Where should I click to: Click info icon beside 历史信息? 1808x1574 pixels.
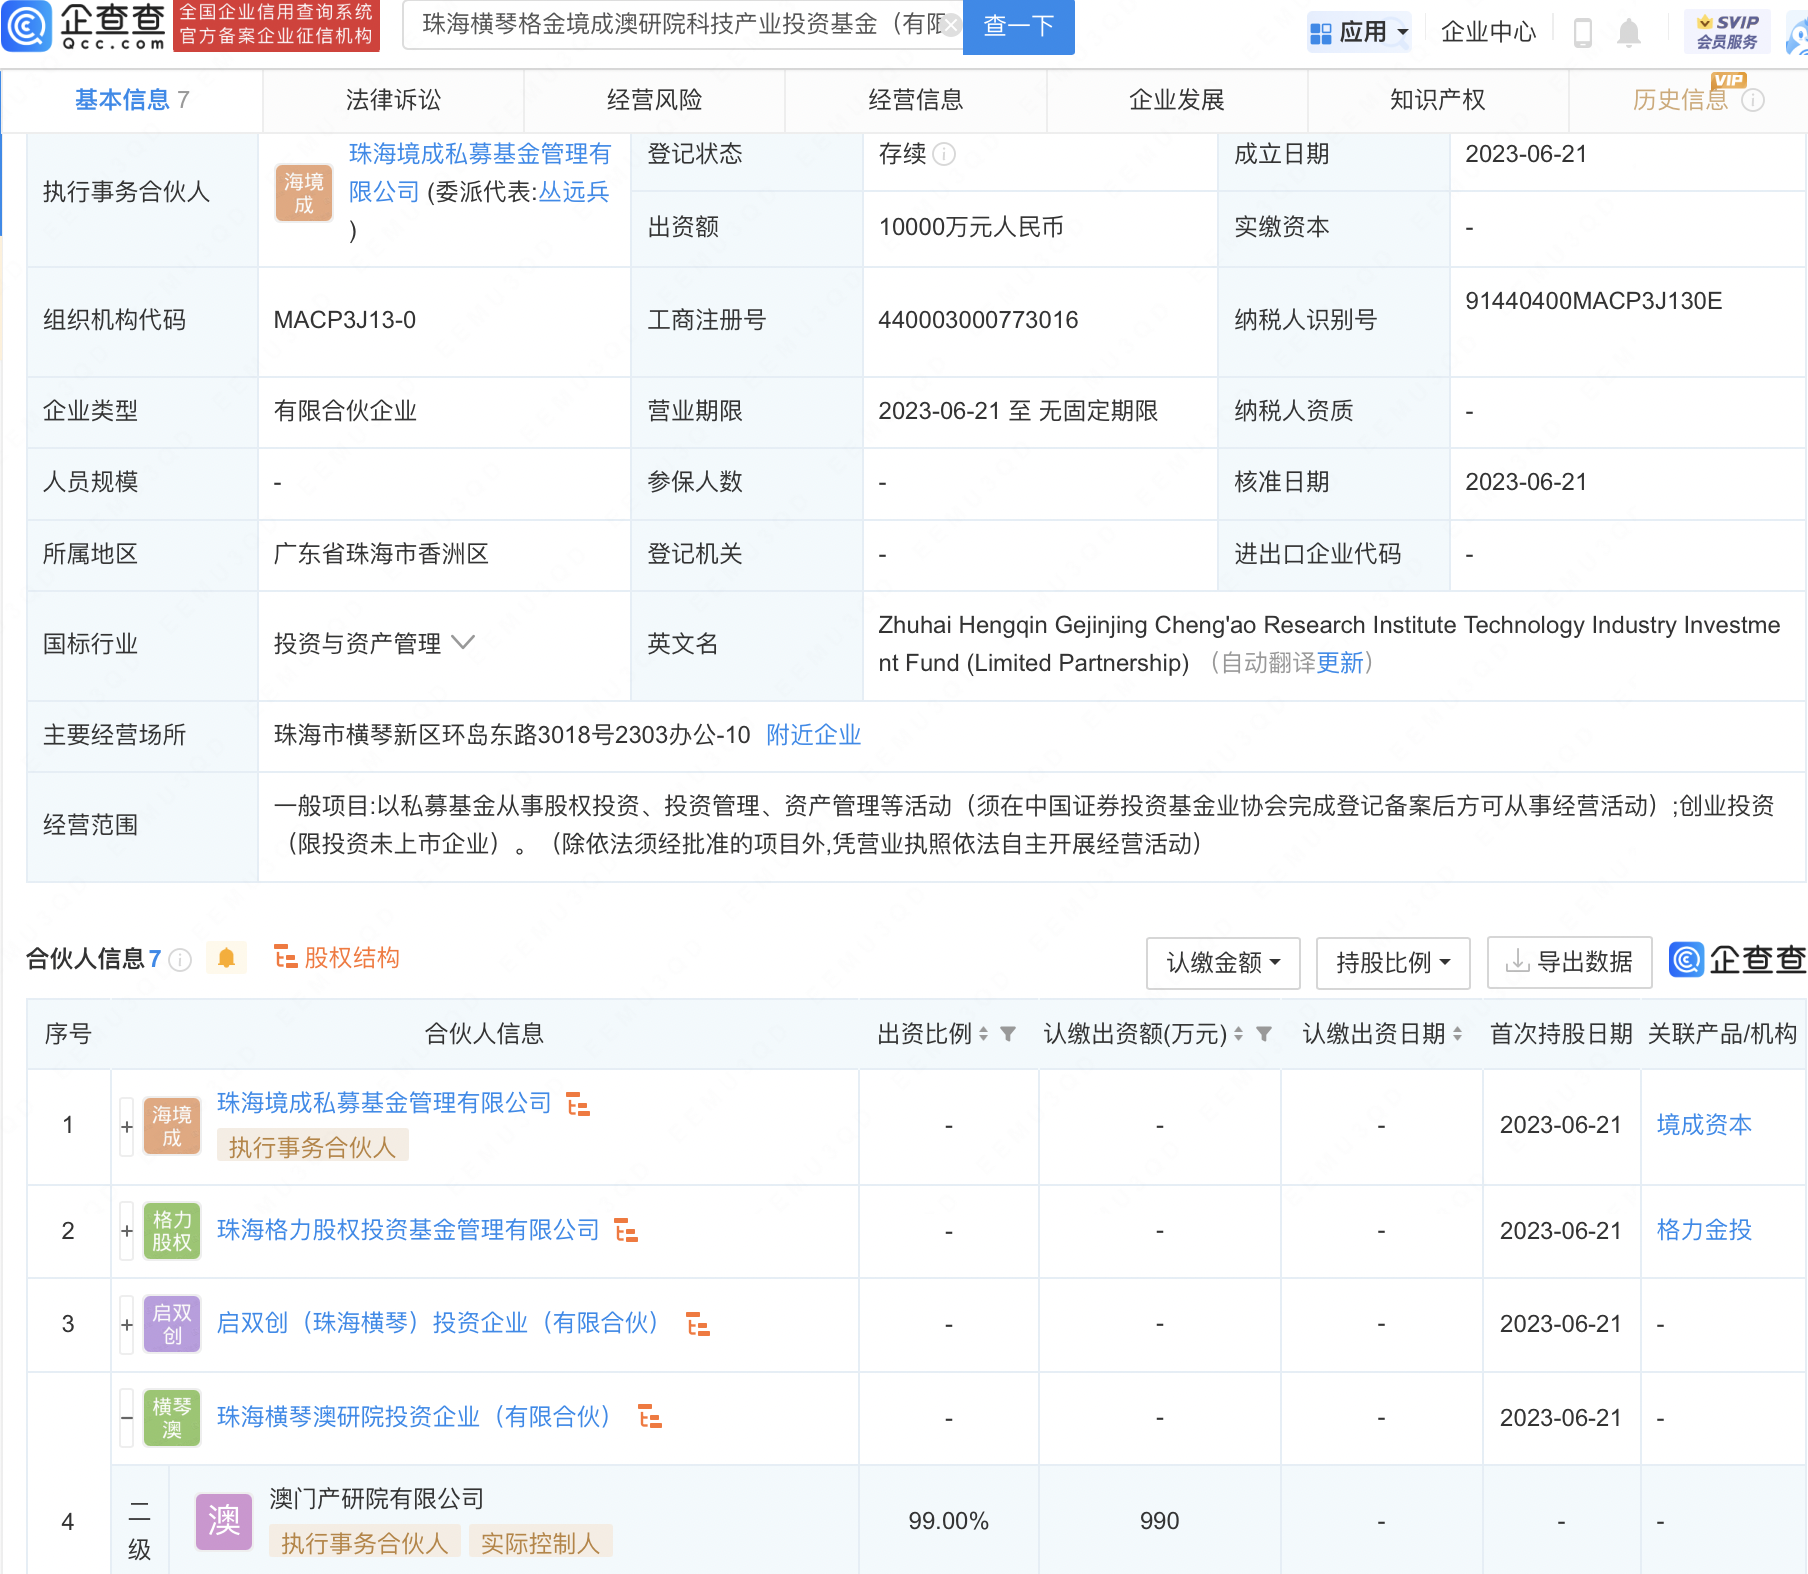[x=1753, y=100]
